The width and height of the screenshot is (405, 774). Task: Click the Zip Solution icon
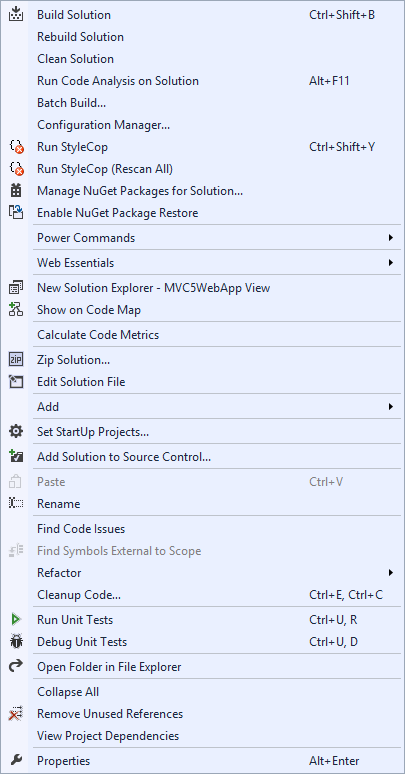pyautogui.click(x=16, y=360)
